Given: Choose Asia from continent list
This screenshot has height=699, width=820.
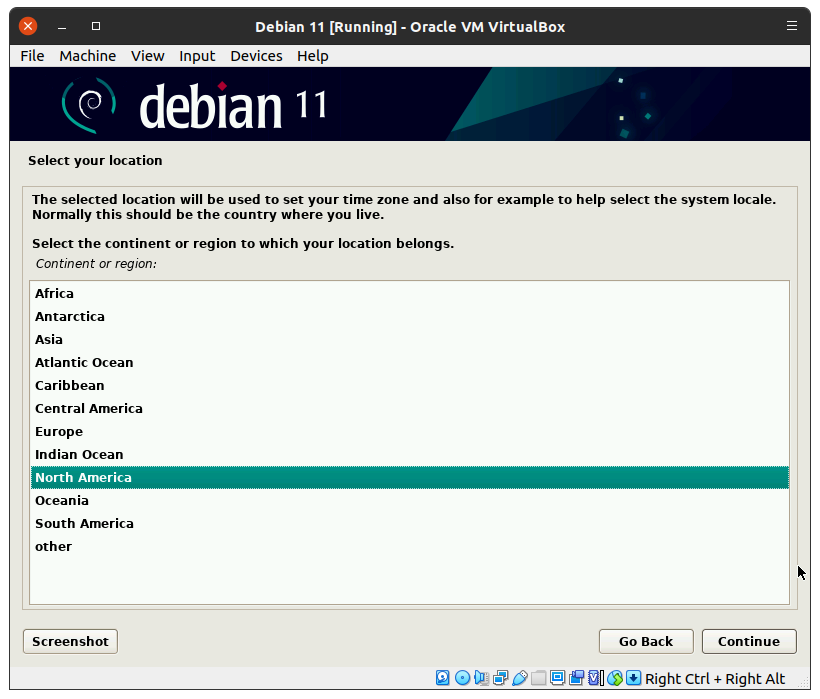Looking at the screenshot, I should pyautogui.click(x=49, y=339).
